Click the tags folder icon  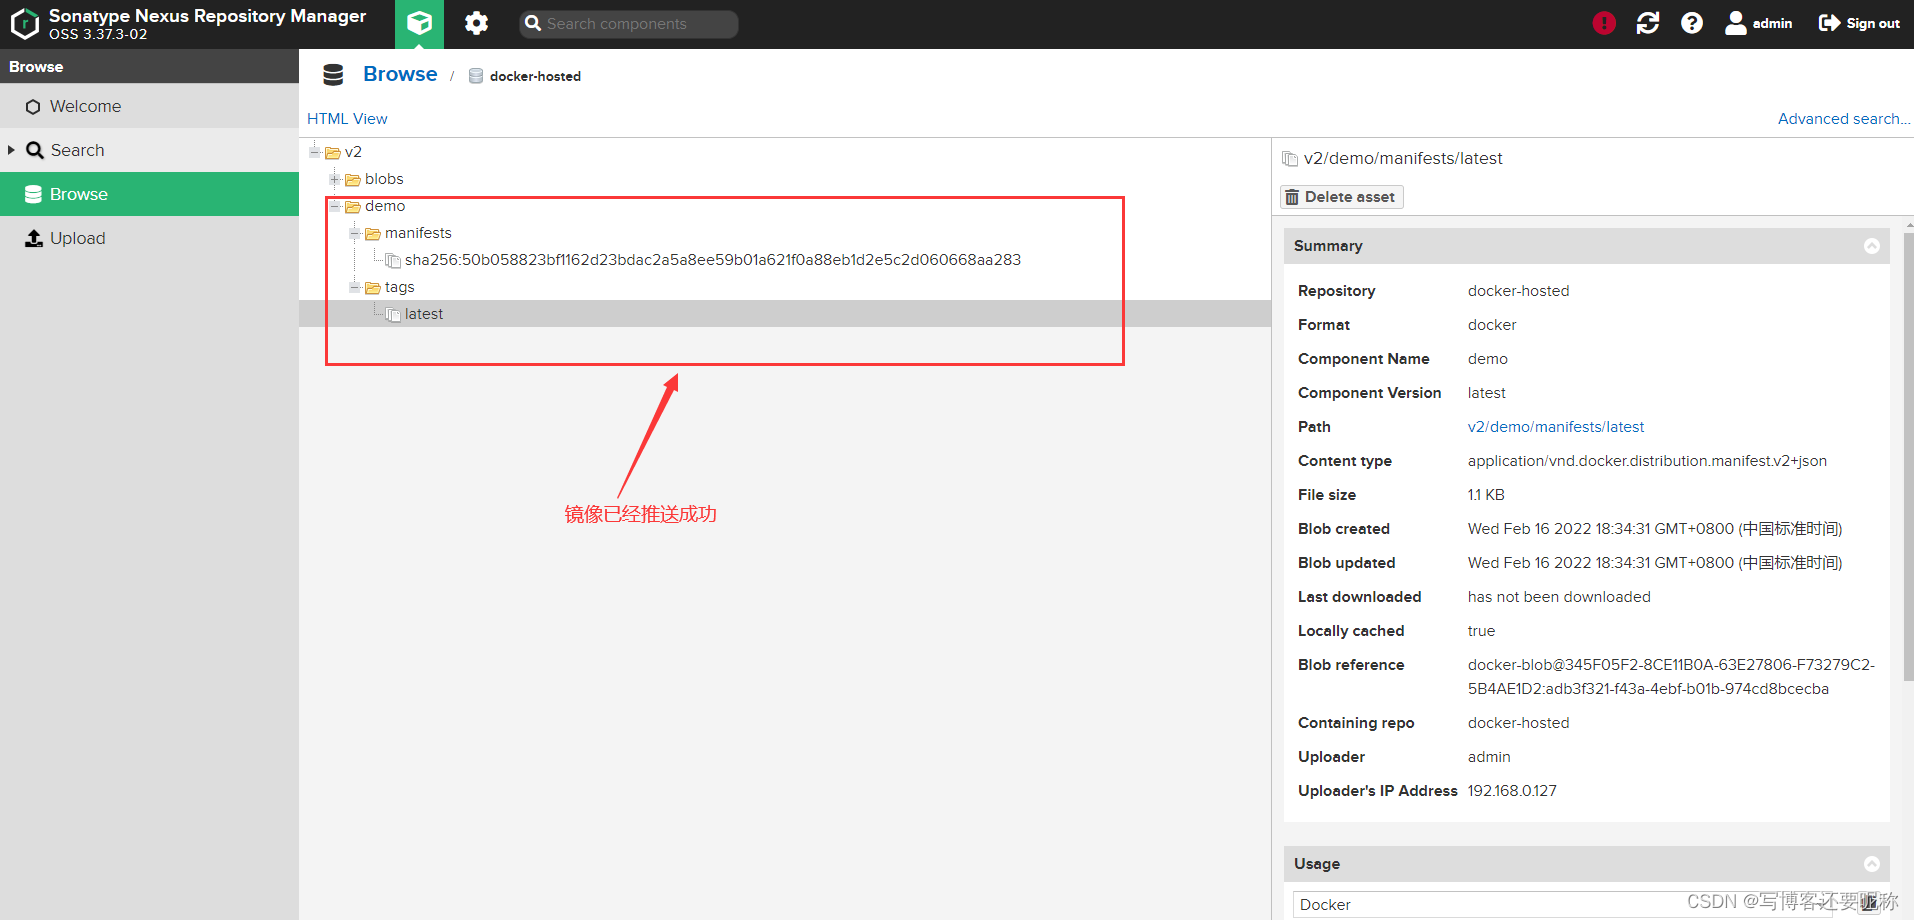click(x=373, y=287)
